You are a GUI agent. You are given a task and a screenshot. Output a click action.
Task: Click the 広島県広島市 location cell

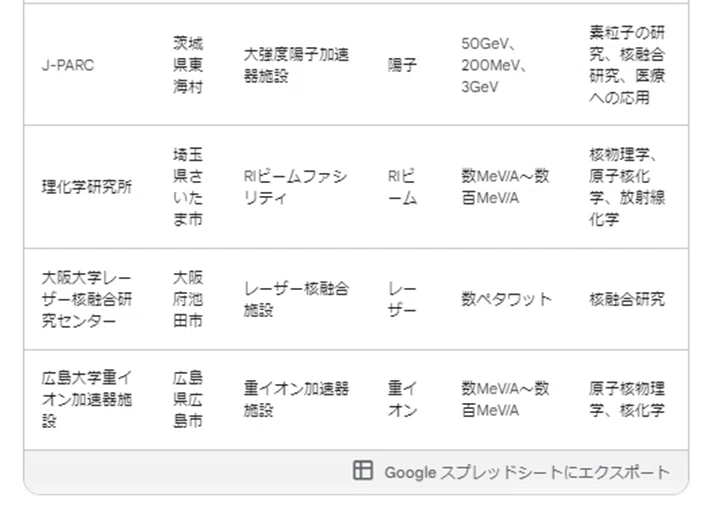point(188,399)
